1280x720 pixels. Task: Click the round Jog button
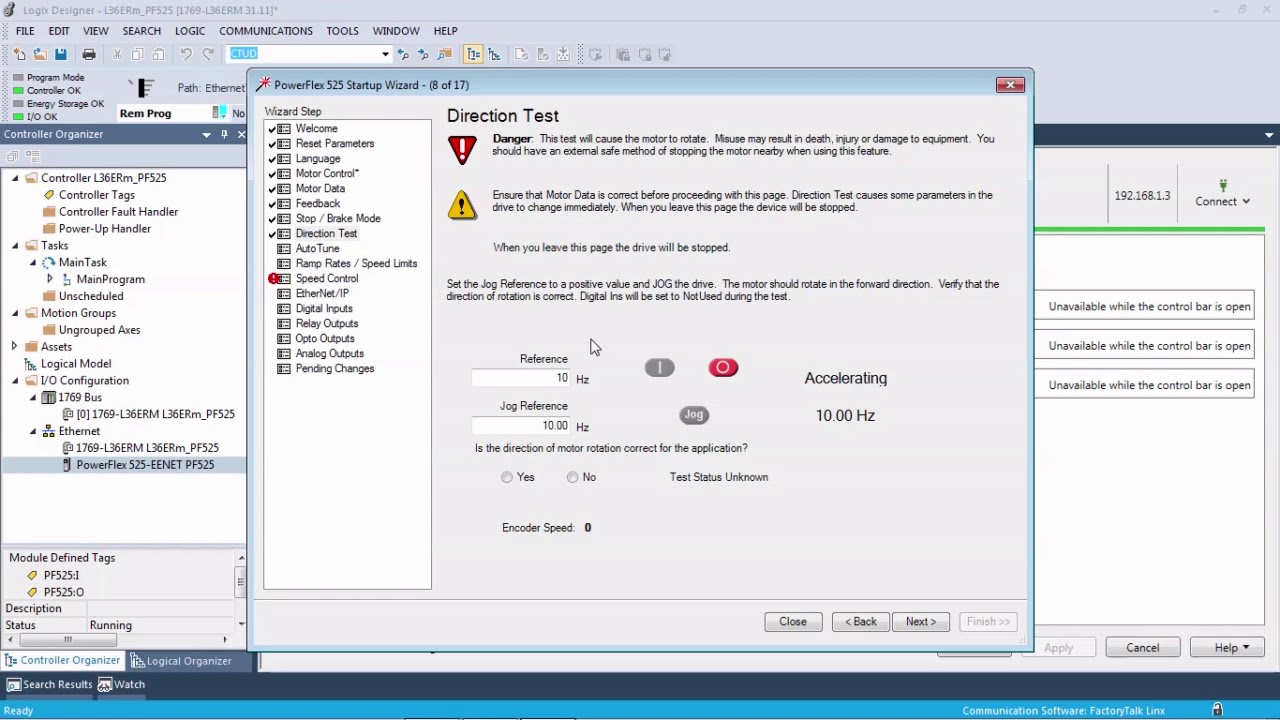pyautogui.click(x=694, y=415)
